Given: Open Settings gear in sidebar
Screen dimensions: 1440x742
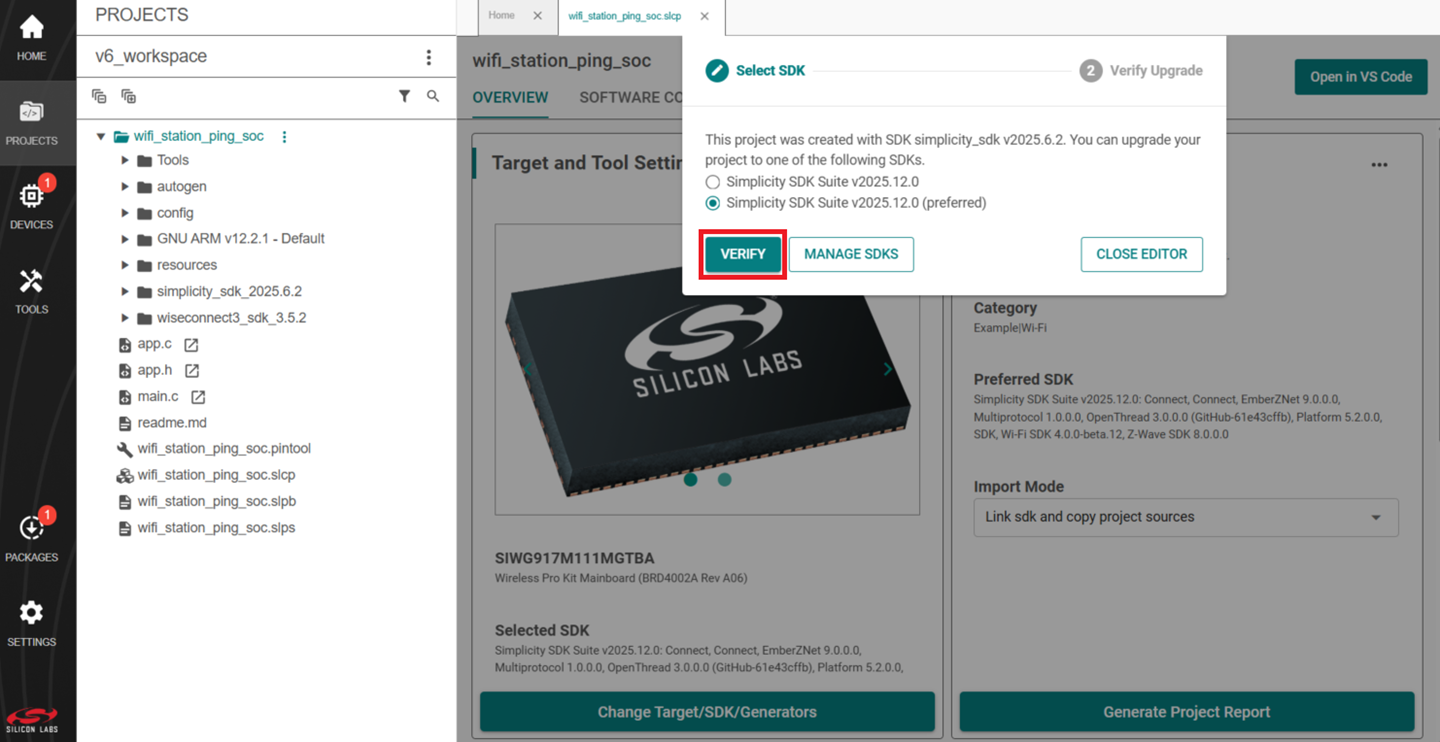Looking at the screenshot, I should [31, 622].
